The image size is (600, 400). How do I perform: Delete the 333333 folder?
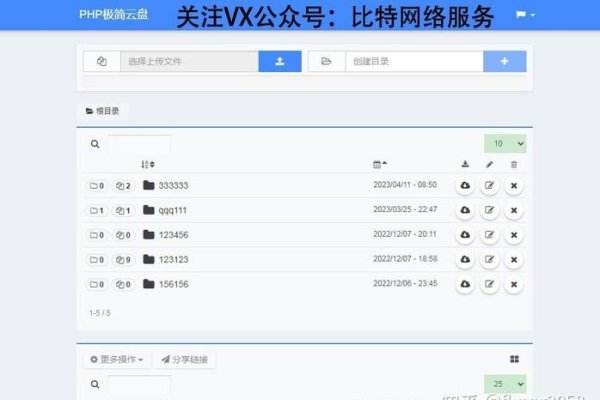514,186
